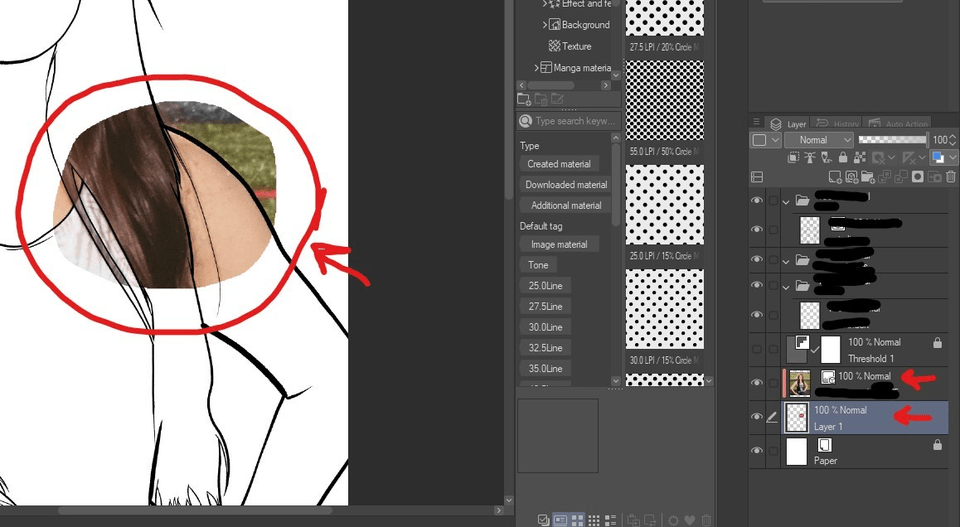Viewport: 960px width, 527px height.
Task: Click opacity value stepper arrows
Action: click(x=952, y=140)
